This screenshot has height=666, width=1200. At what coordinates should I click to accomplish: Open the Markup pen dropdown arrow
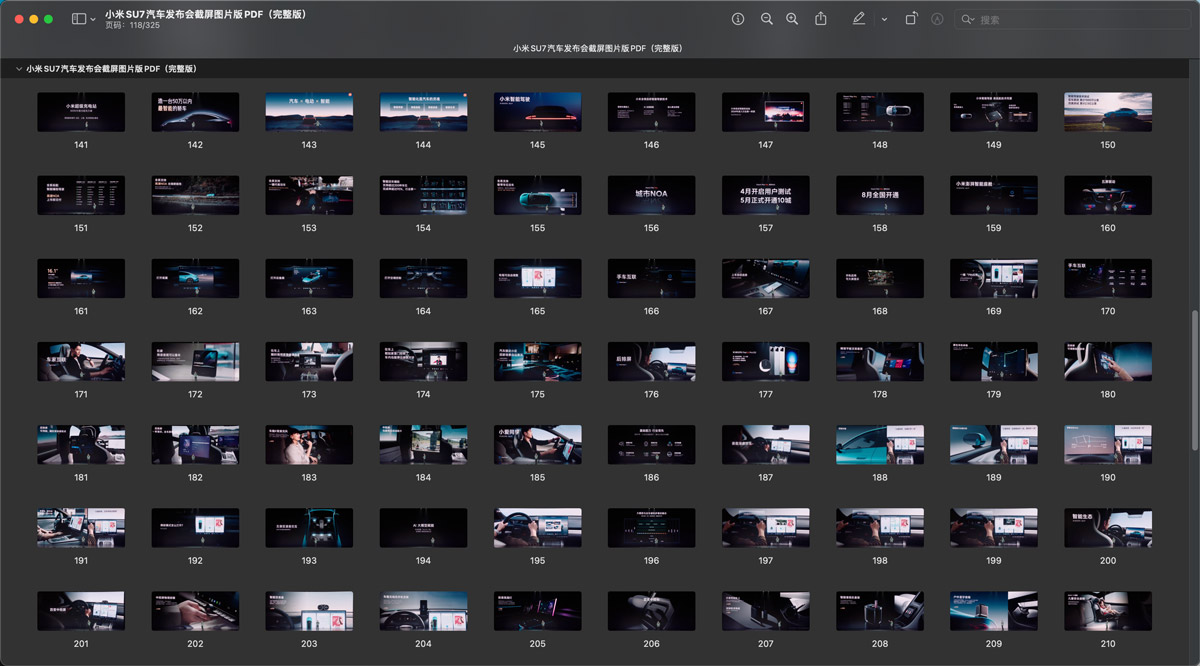(884, 19)
